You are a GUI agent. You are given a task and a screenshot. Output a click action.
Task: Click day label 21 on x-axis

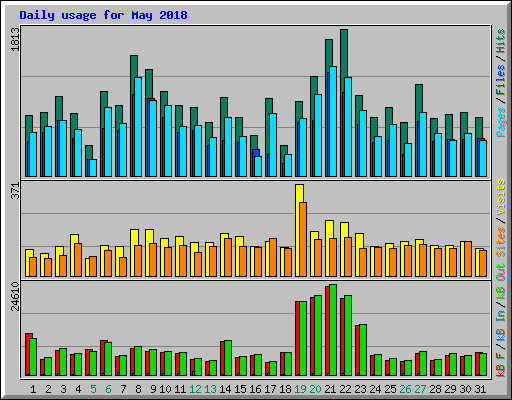tap(330, 389)
